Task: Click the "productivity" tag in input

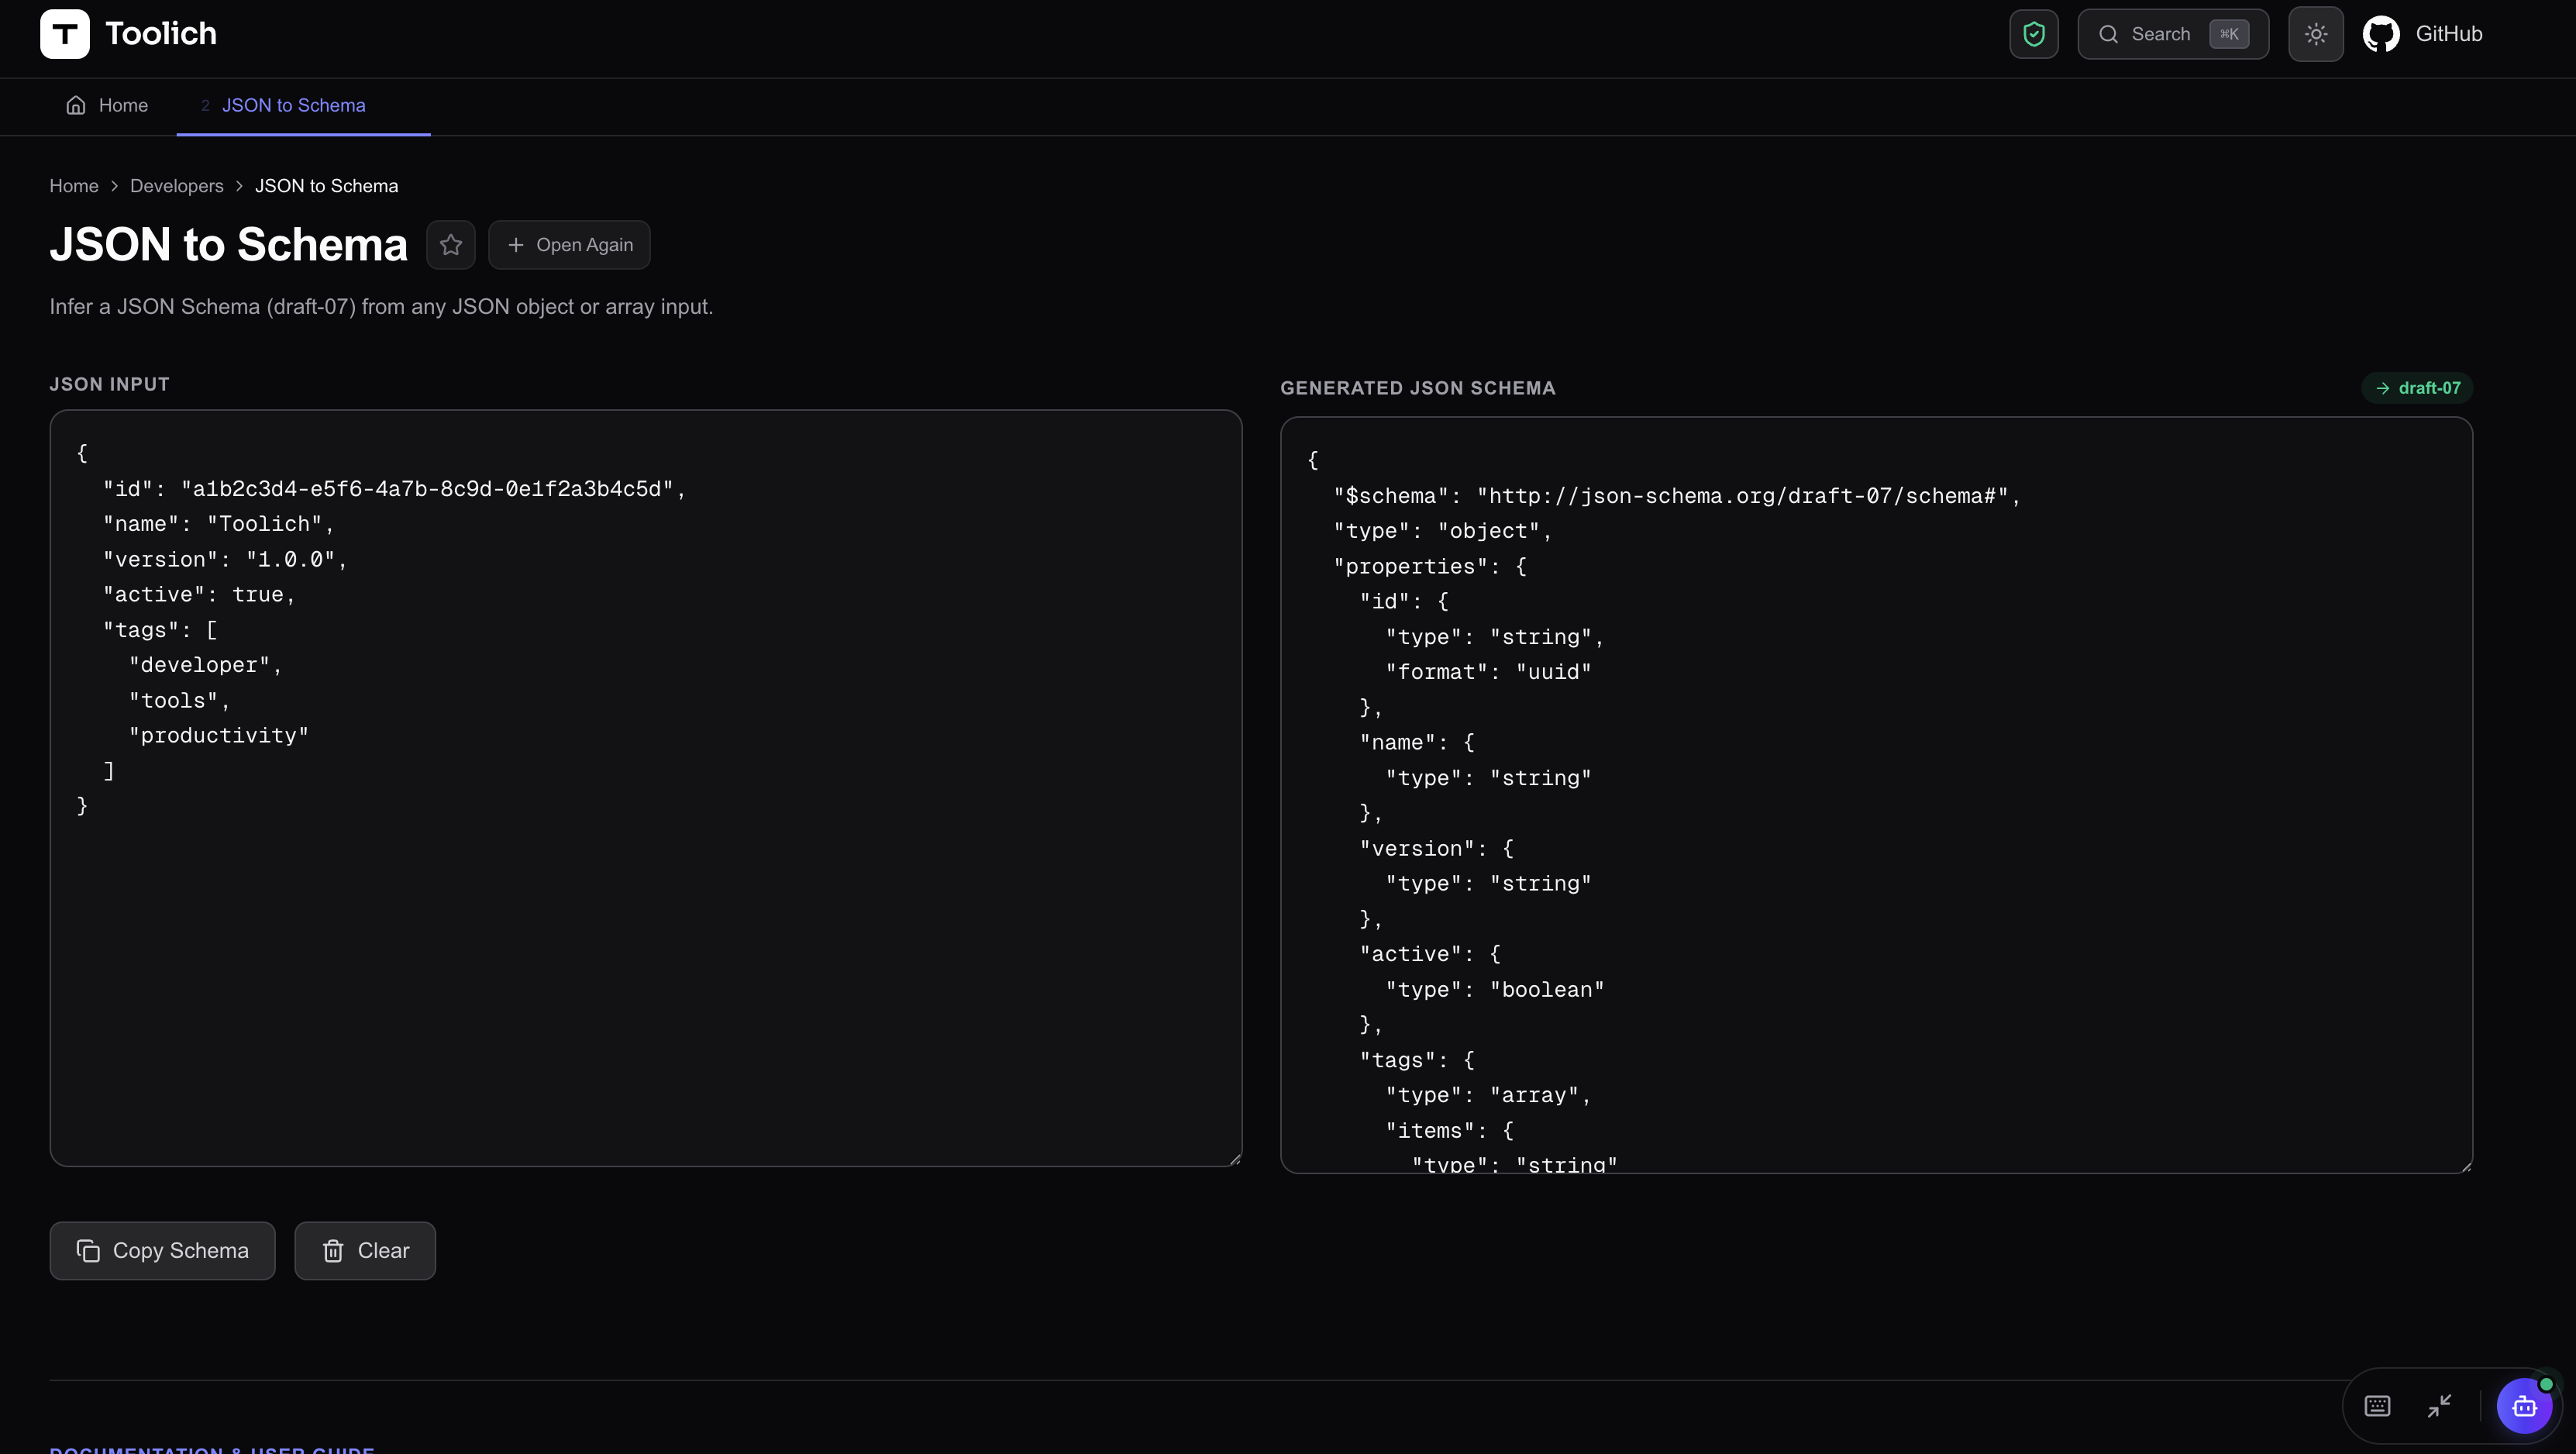Action: (x=219, y=736)
